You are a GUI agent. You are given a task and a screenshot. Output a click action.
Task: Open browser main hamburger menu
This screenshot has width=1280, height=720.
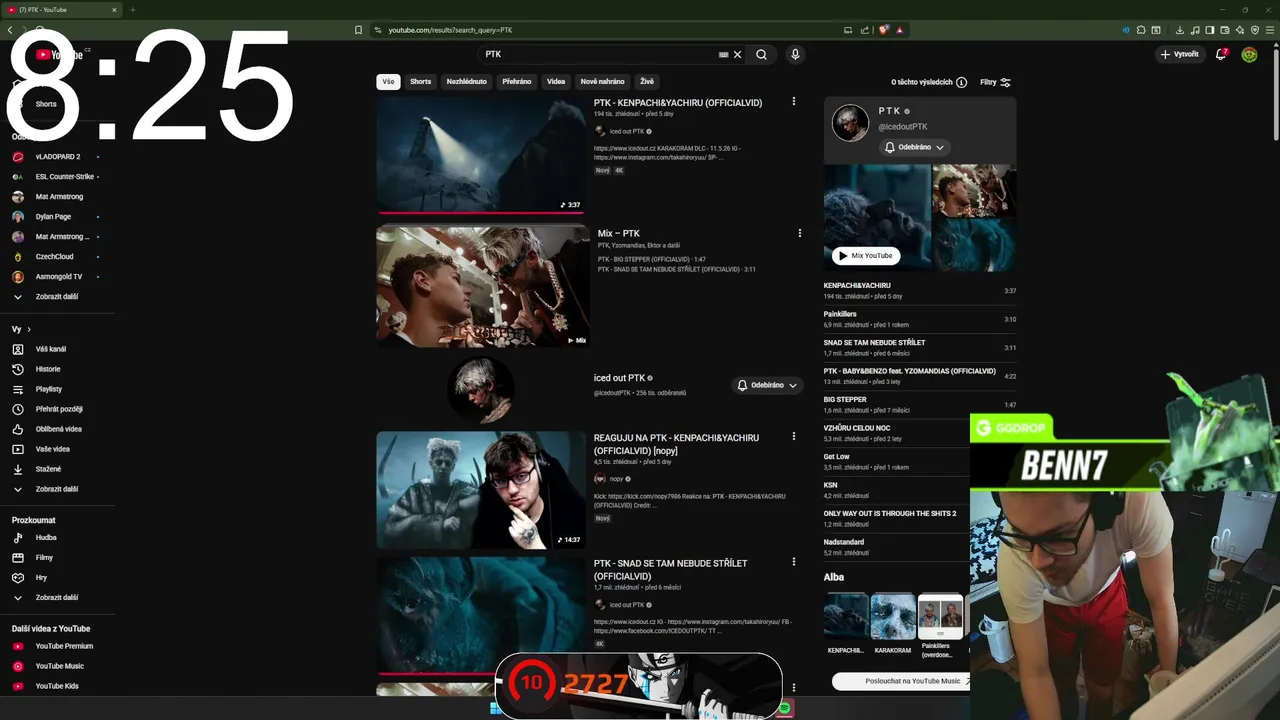pyautogui.click(x=1271, y=30)
